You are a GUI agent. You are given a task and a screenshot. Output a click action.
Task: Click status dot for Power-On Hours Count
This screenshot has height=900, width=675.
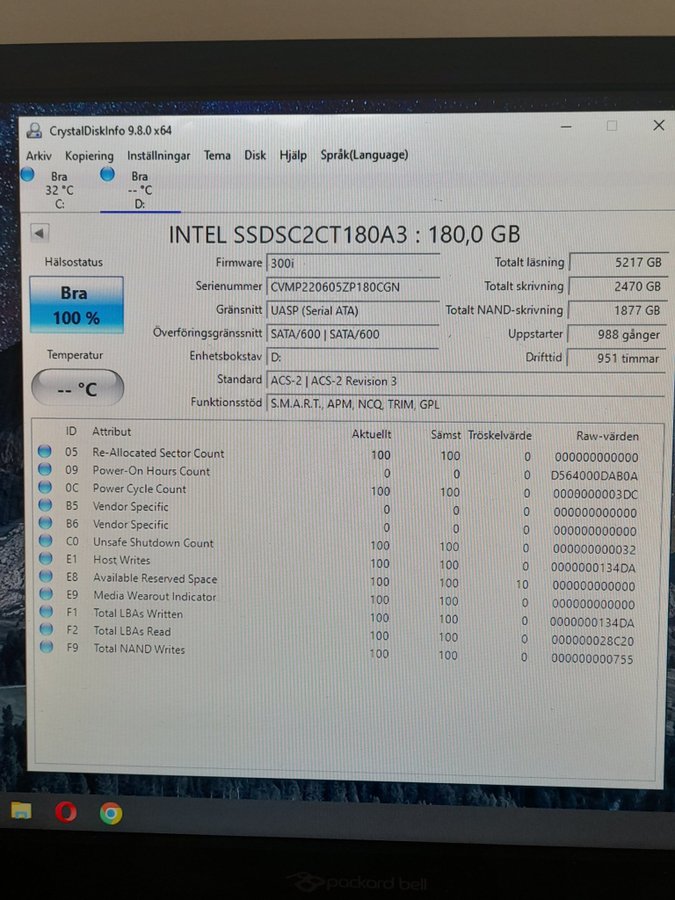point(45,470)
